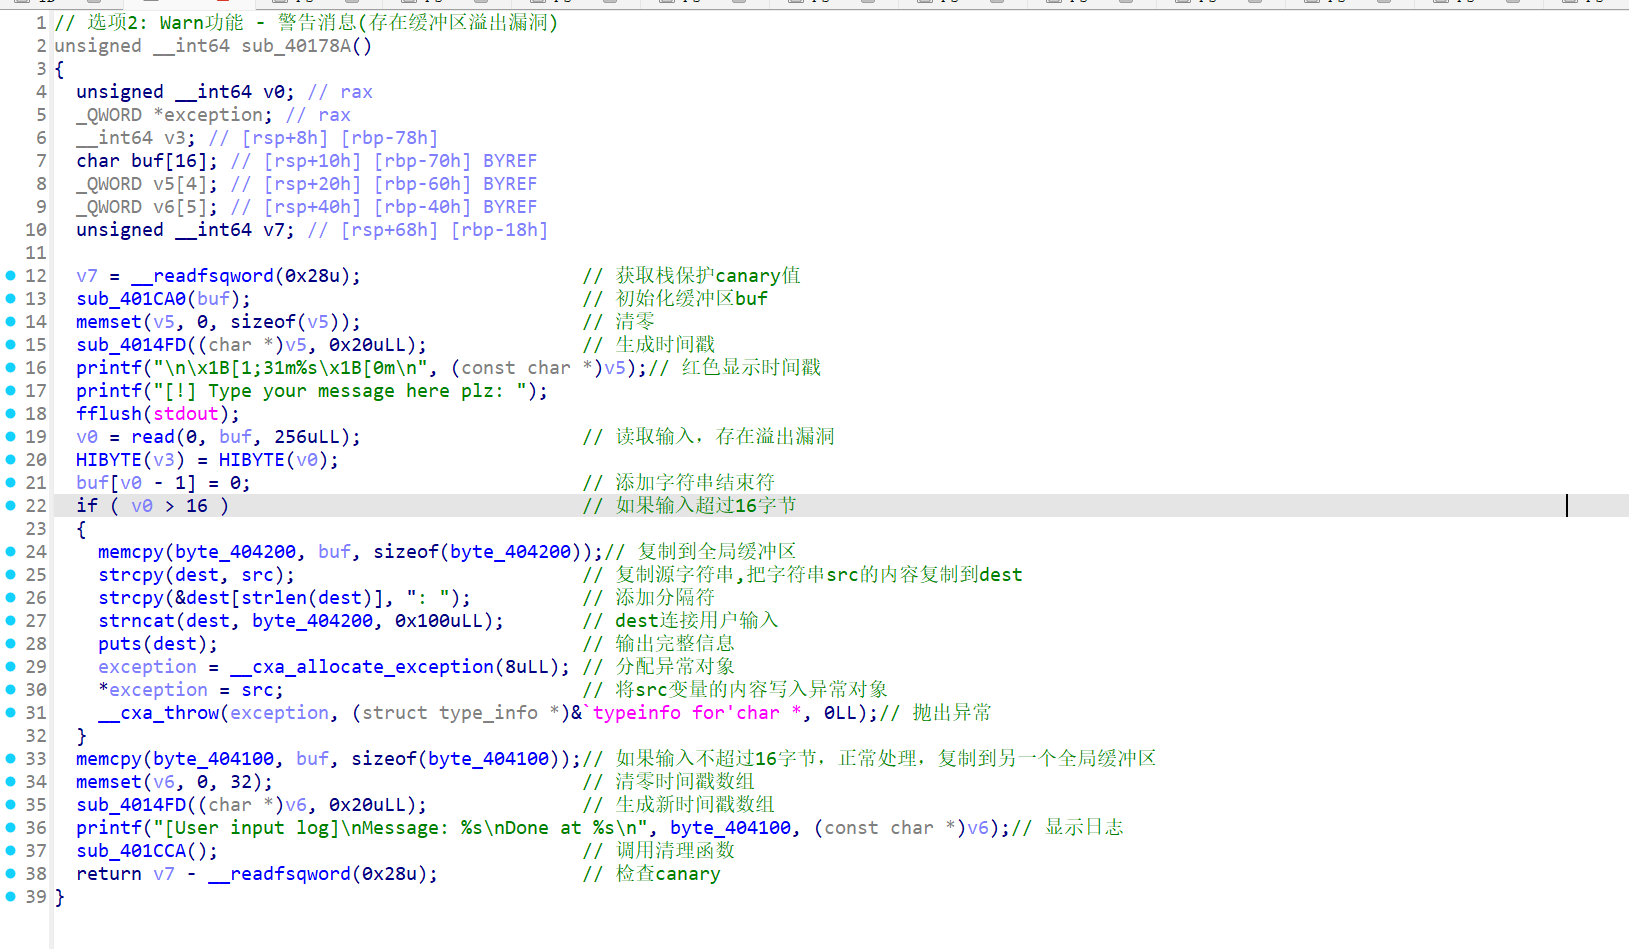Jump to the sub_401CA0 function call
The width and height of the screenshot is (1629, 949).
click(130, 298)
